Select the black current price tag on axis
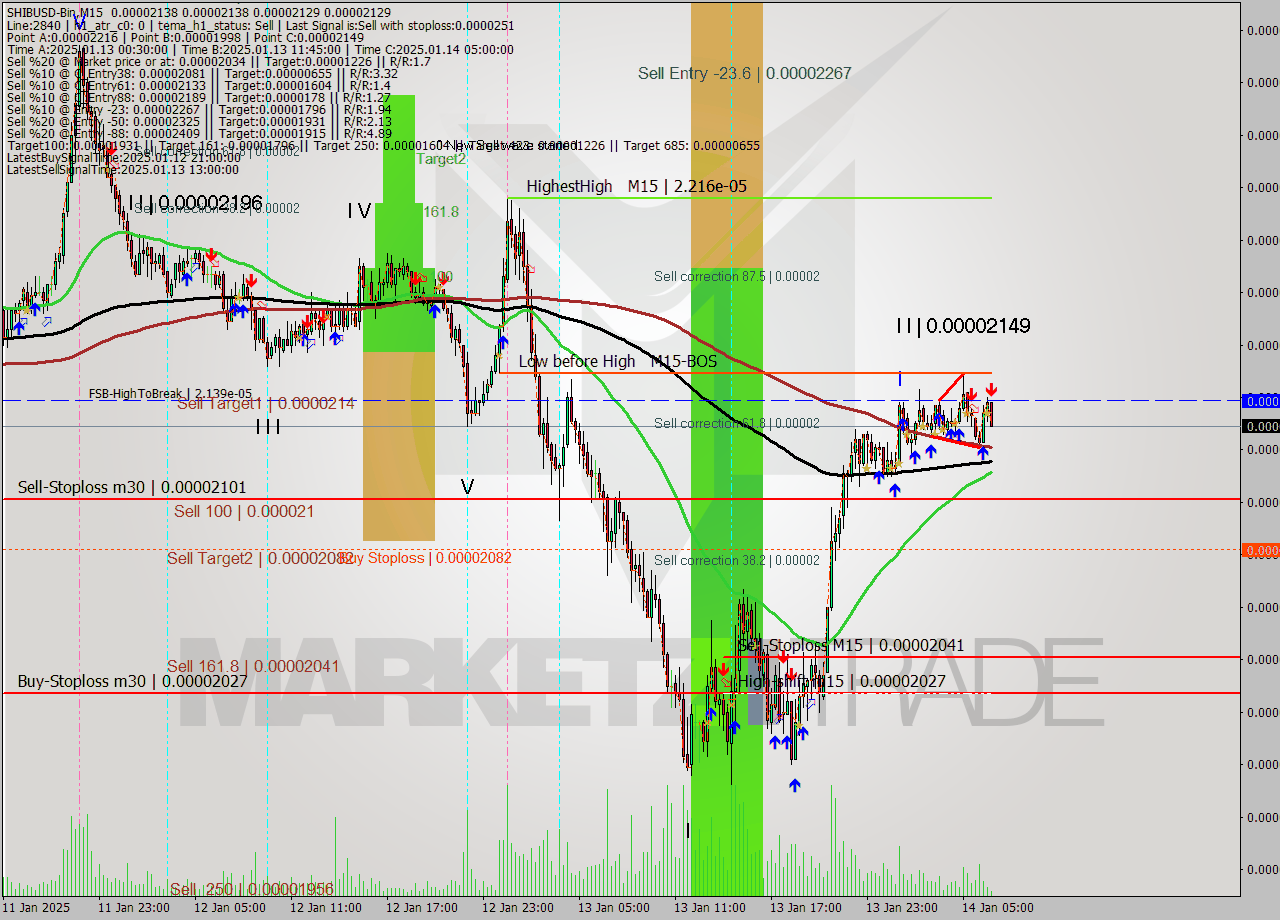 [1260, 426]
